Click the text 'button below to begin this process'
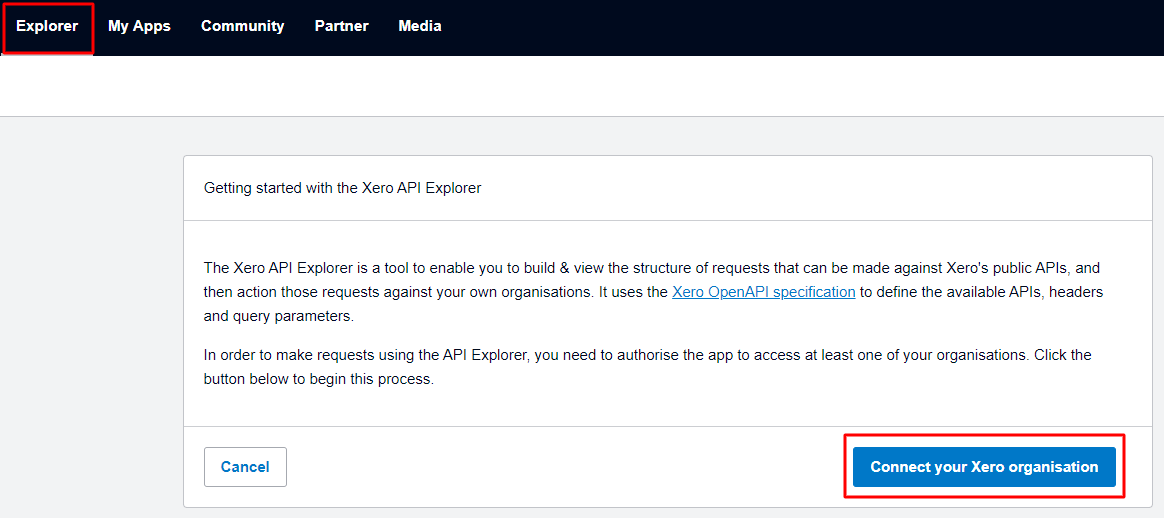Image resolution: width=1164 pixels, height=518 pixels. 318,380
